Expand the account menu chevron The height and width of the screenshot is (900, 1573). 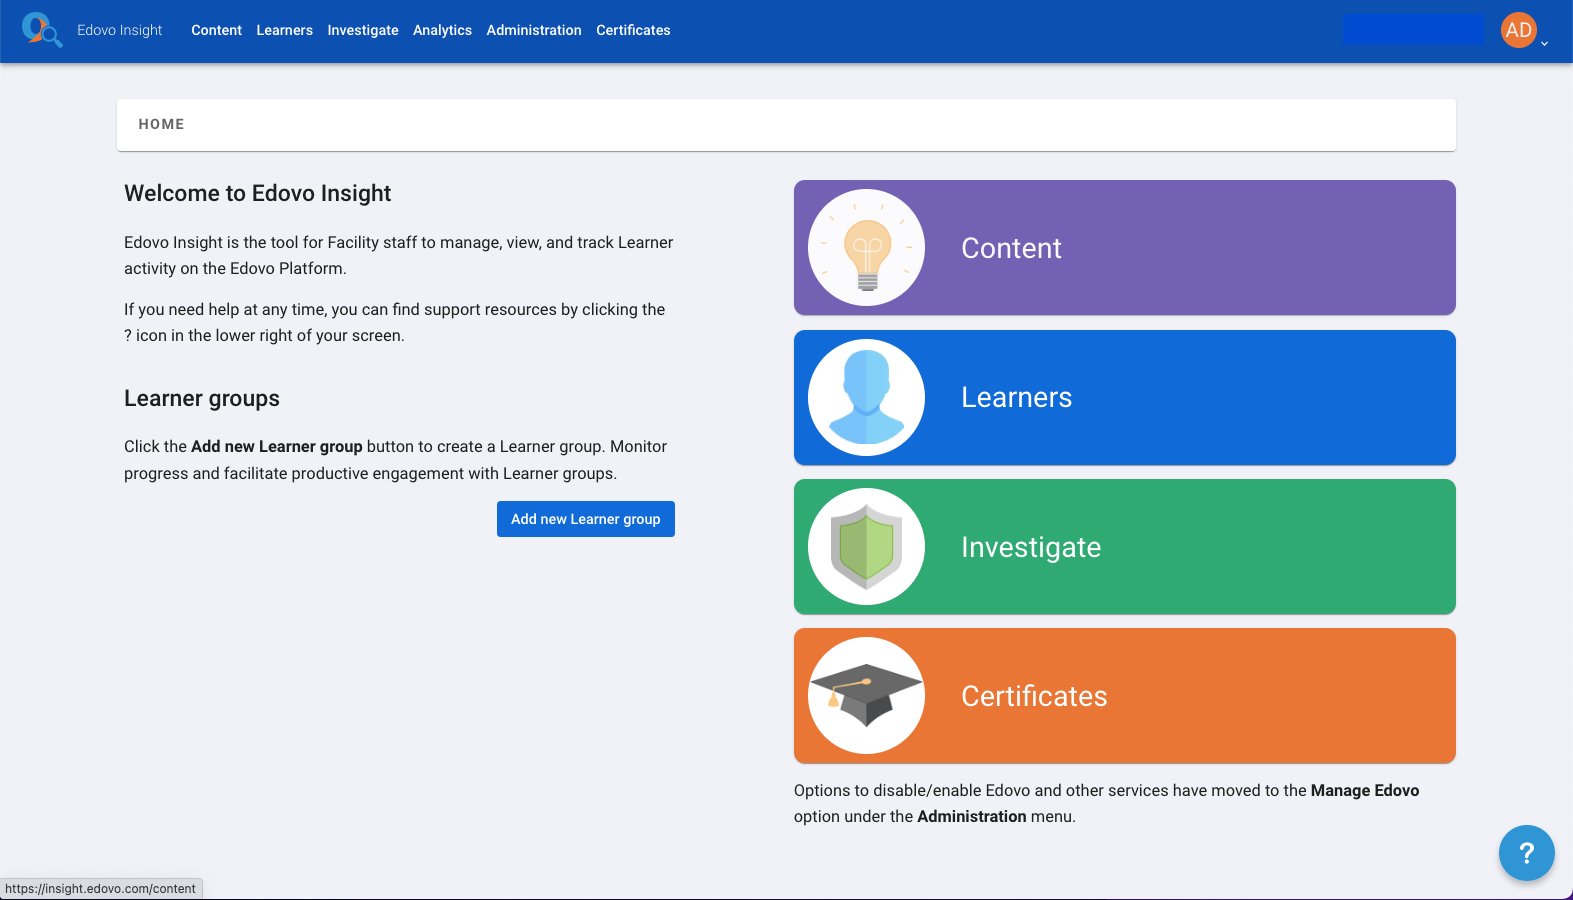(1545, 43)
